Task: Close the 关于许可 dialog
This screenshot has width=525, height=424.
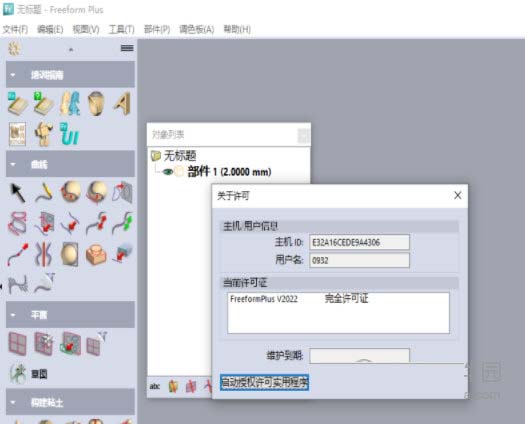Action: 457,195
